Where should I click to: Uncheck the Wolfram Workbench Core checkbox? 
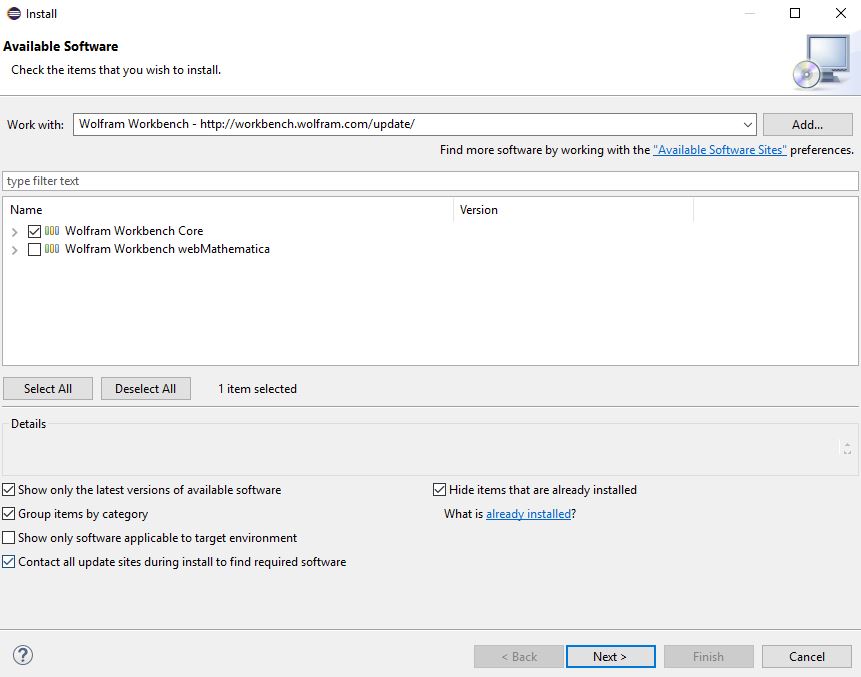tap(34, 231)
